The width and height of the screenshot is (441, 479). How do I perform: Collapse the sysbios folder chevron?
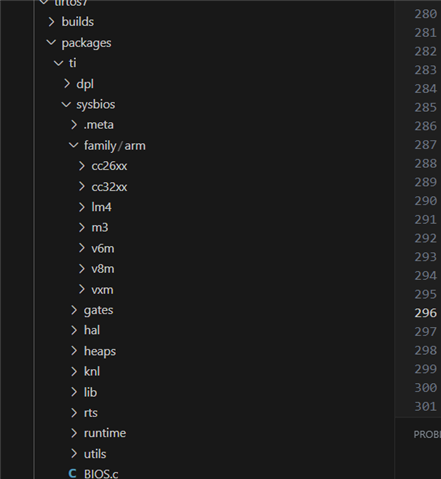(x=66, y=105)
